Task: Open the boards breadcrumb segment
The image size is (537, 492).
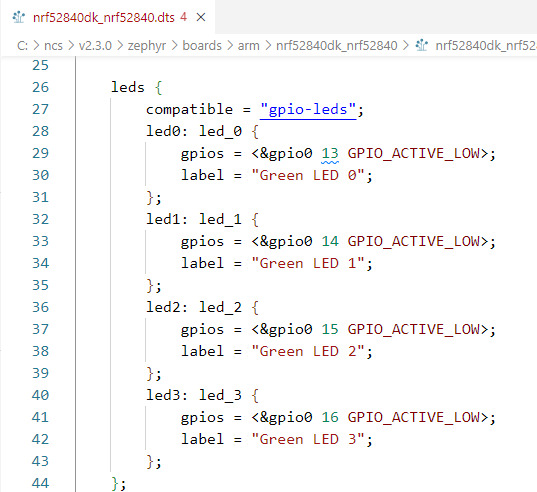Action: point(202,46)
